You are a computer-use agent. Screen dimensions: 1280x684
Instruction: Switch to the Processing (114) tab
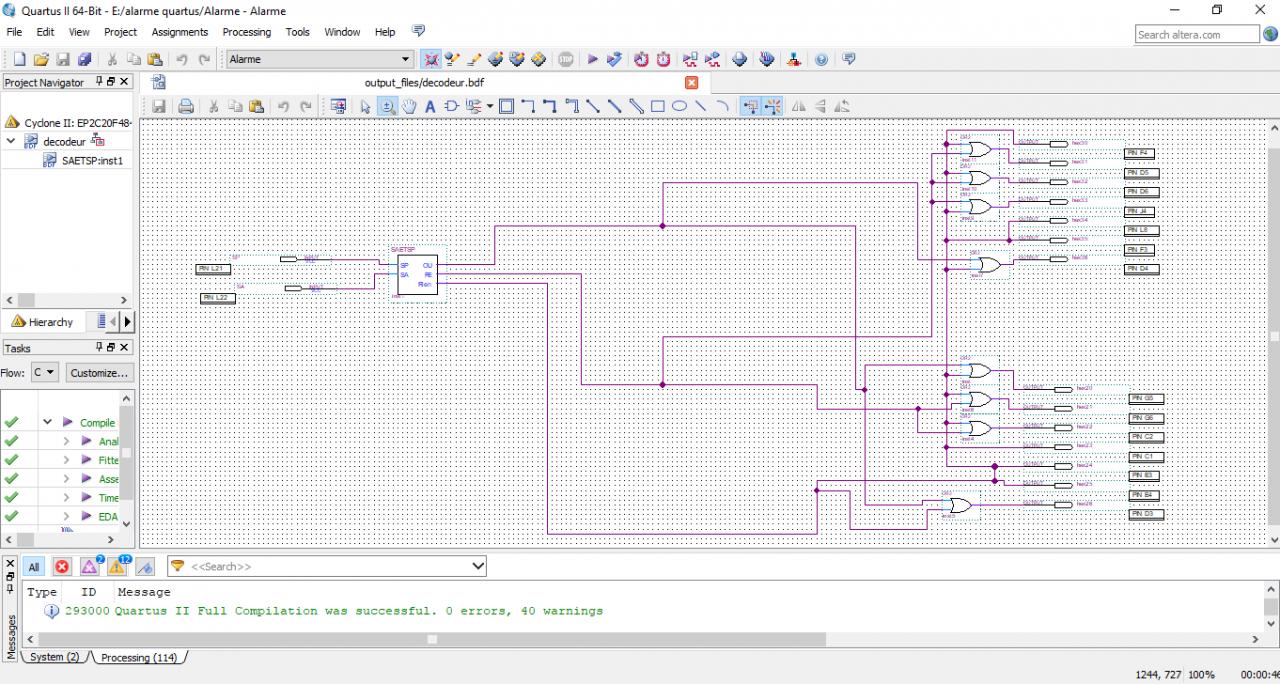point(139,657)
